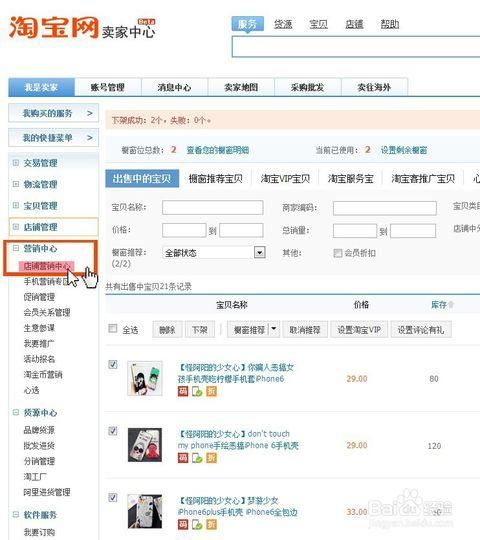The image size is (480, 540).
Task: Click the green badge under the 梦游少女 item
Action: tap(197, 524)
